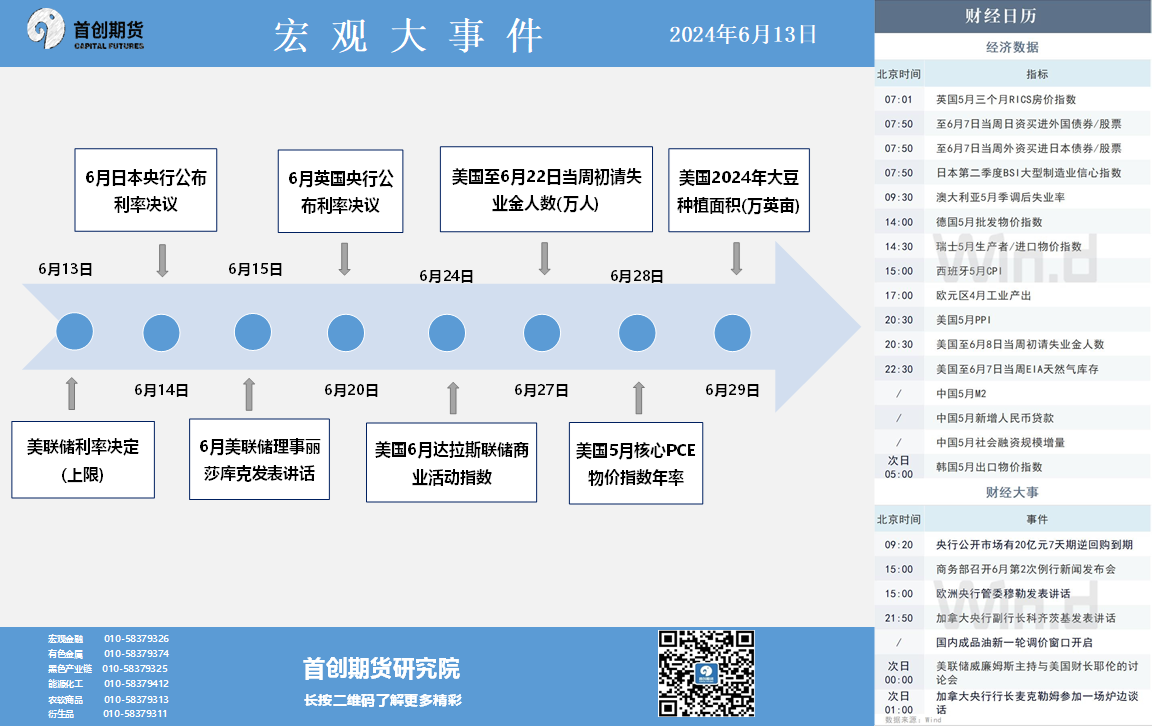Viewport: 1152px width, 726px height.
Task: Click the 衍生品 phone number 010-58379311
Action: click(x=135, y=714)
